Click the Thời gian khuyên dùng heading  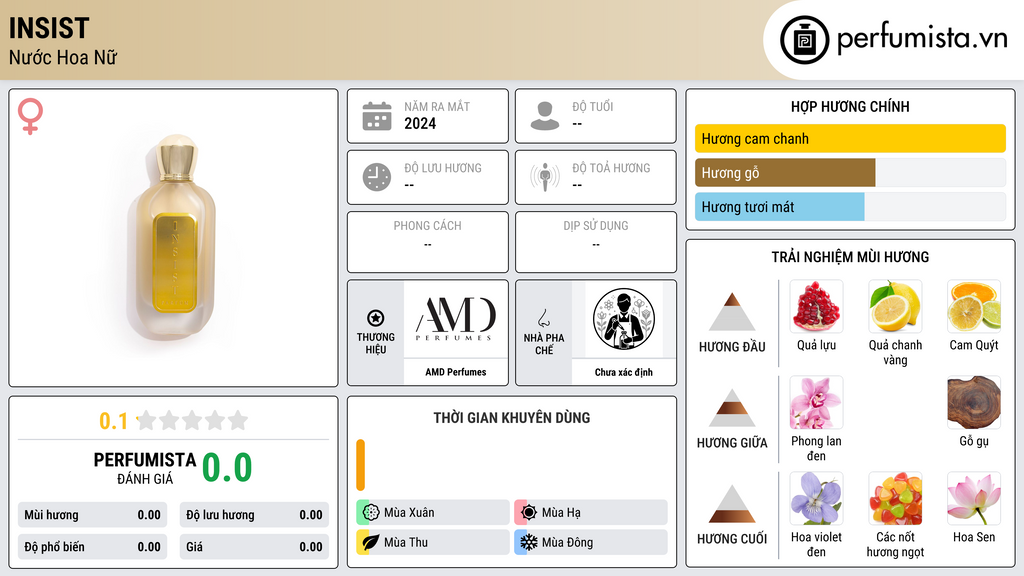click(512, 417)
